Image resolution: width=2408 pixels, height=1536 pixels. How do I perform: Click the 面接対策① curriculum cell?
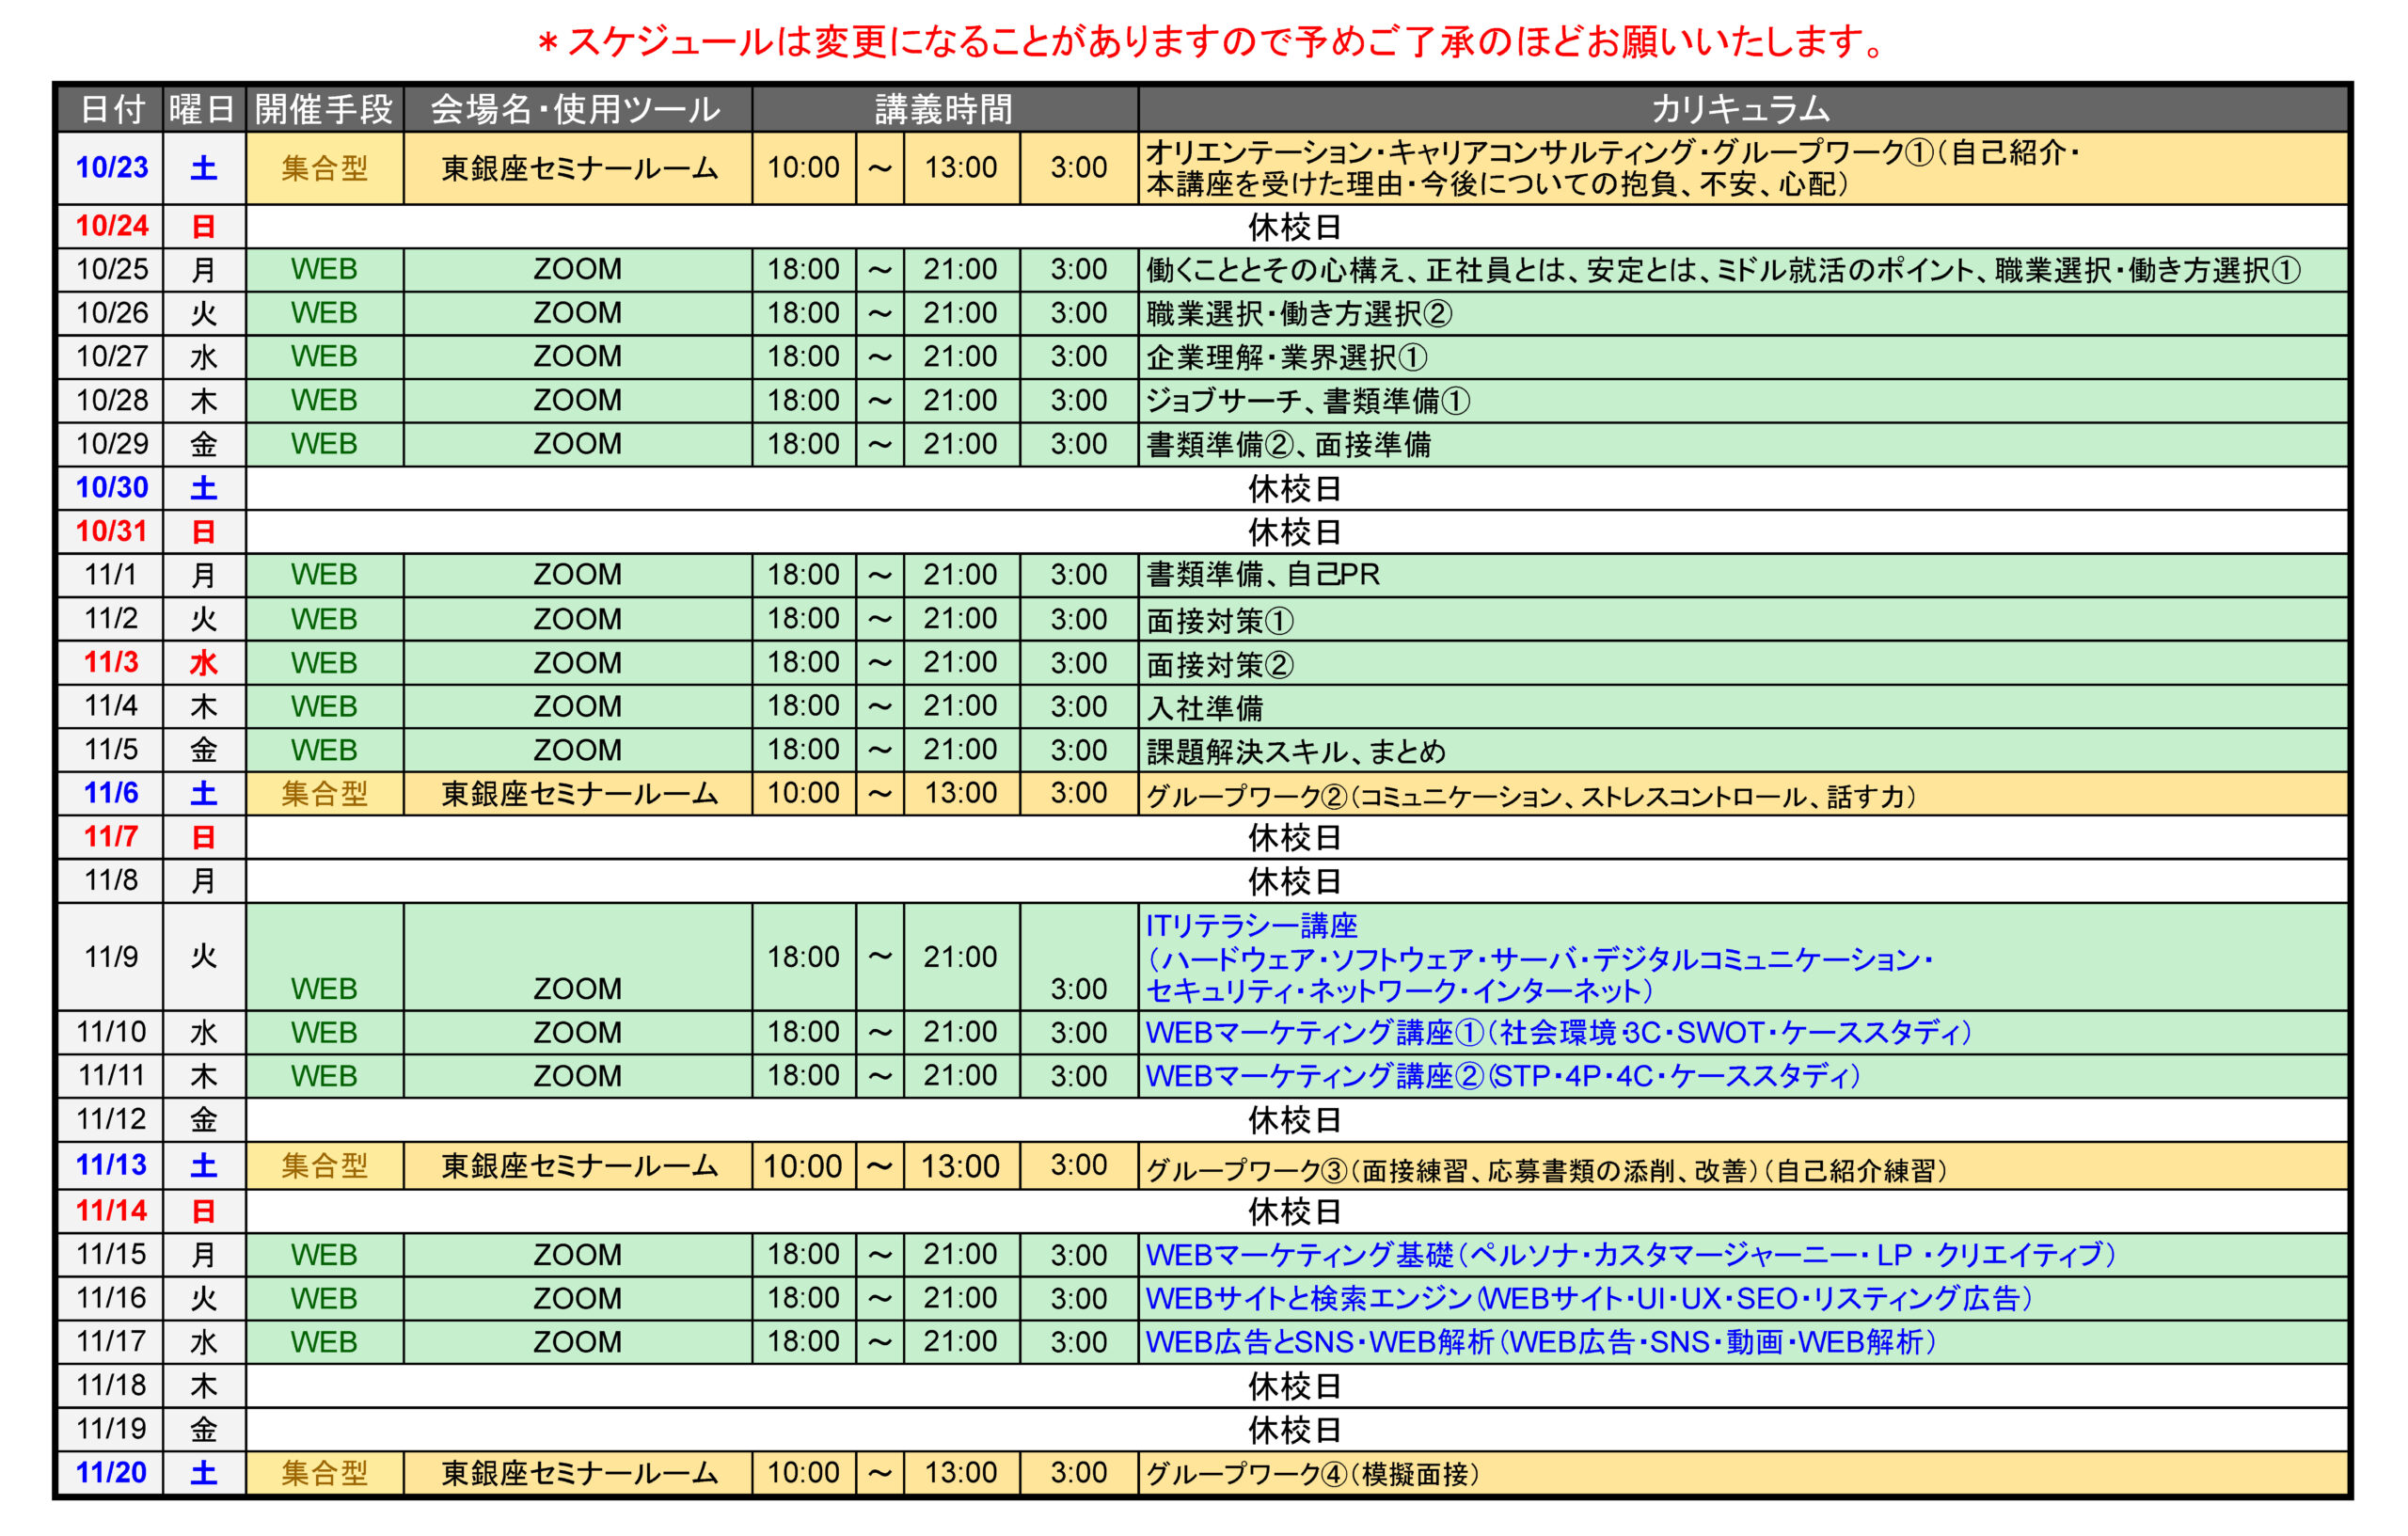click(1742, 619)
